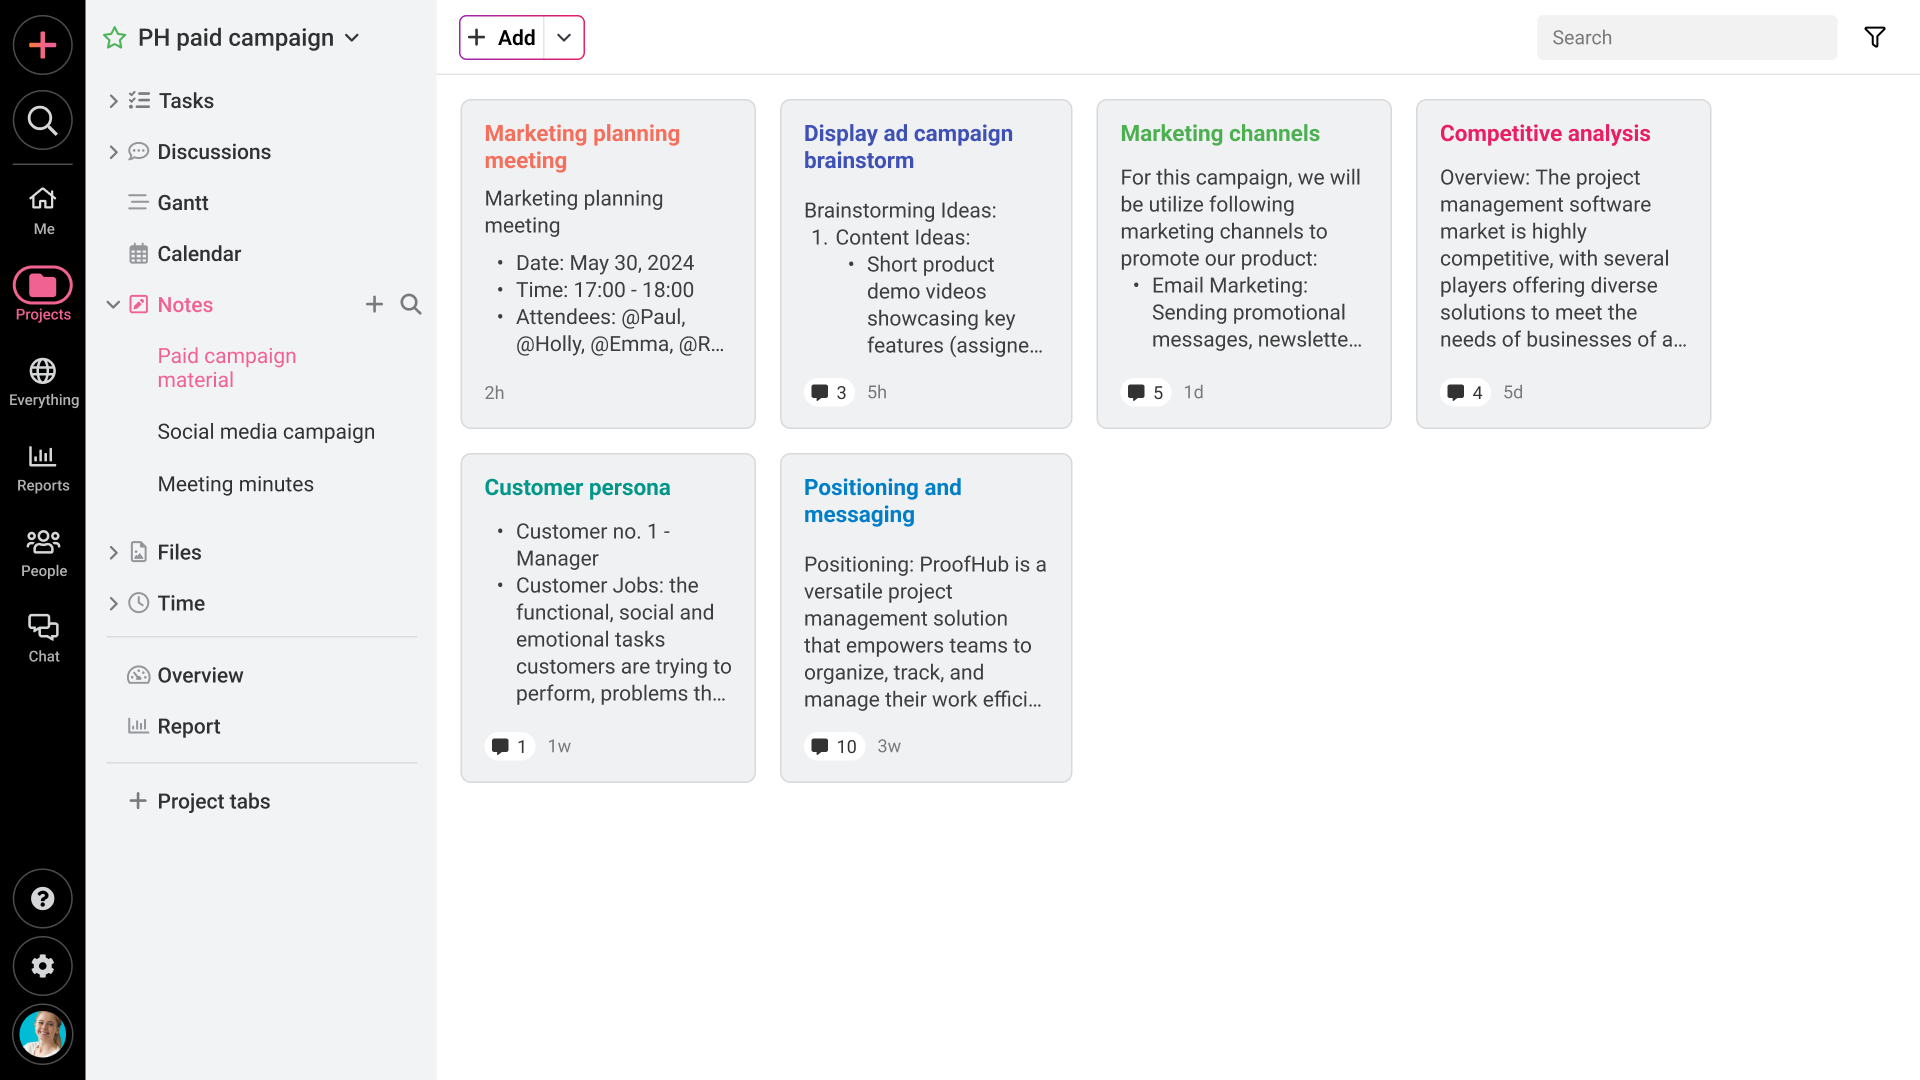
Task: Open the Social media campaign notebook
Action: 266,432
